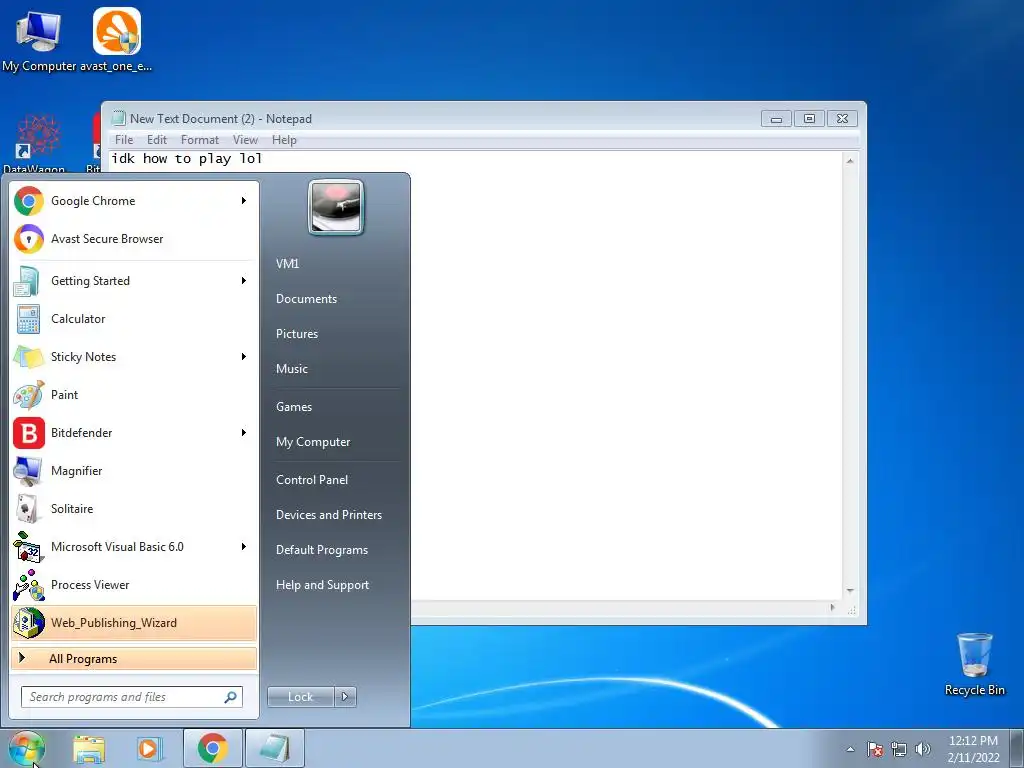Open Getting Started in Start menu
This screenshot has height=768, width=1024.
(134, 281)
